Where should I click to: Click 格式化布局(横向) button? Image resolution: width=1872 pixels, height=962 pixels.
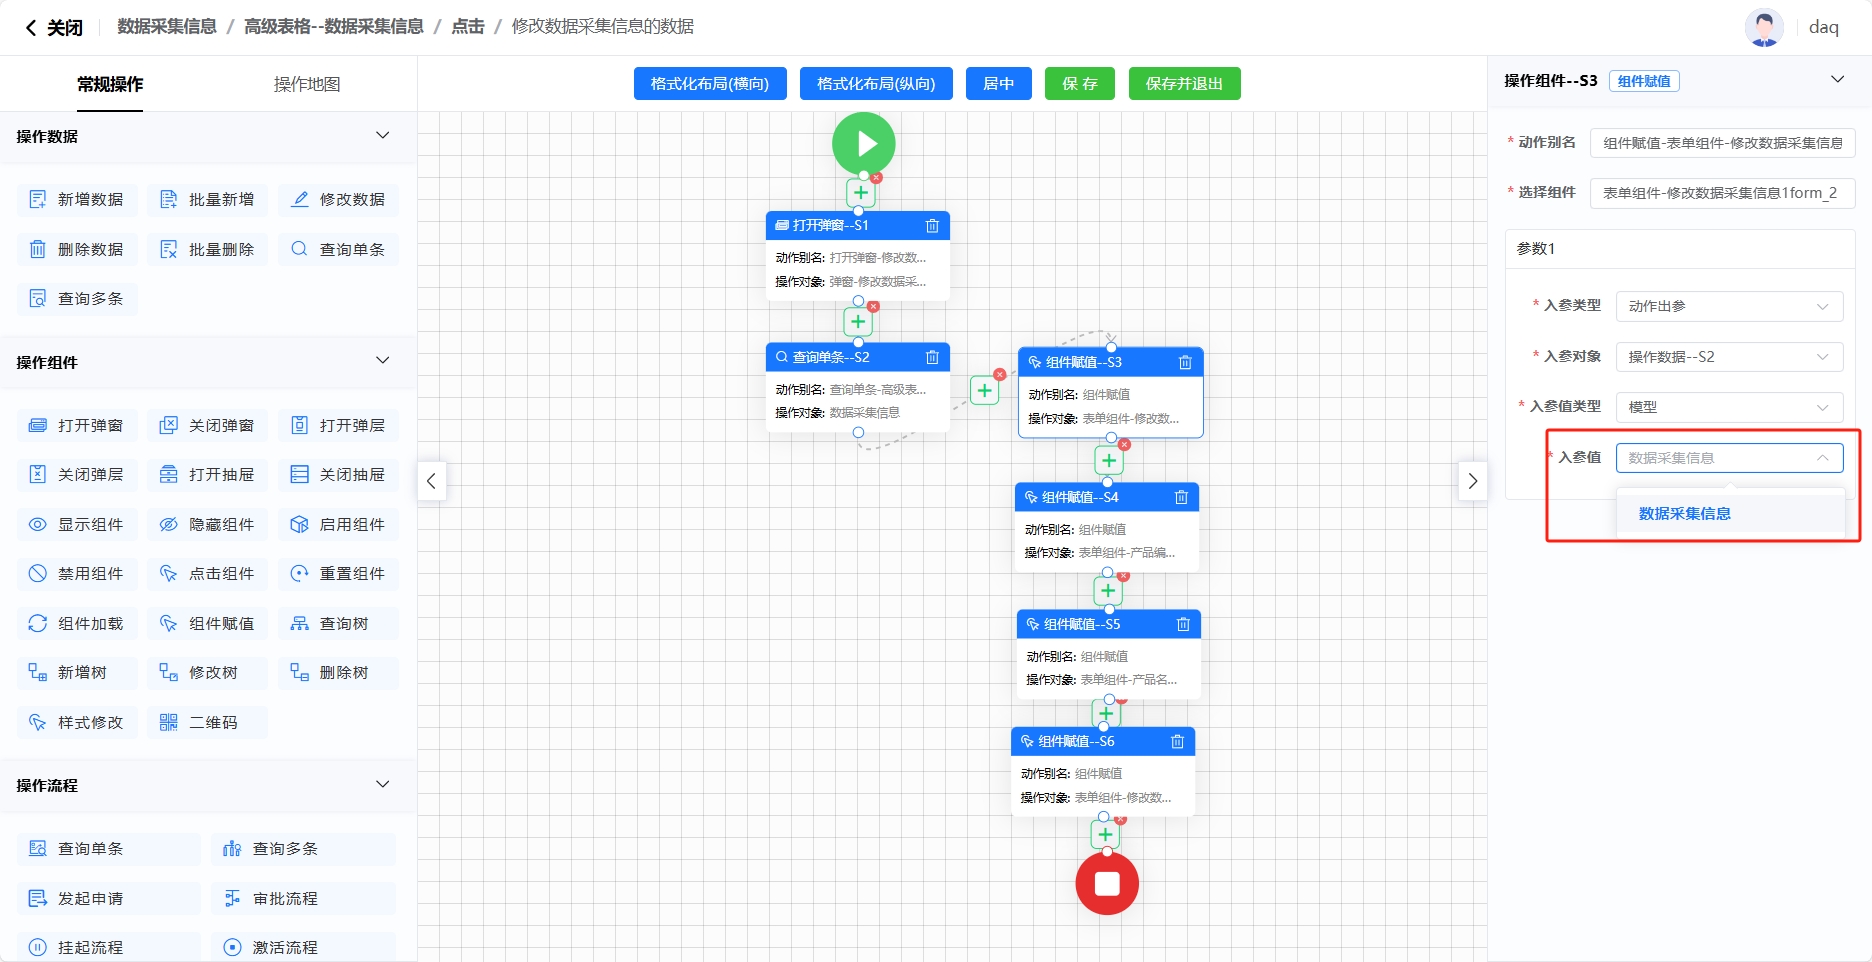click(x=710, y=84)
